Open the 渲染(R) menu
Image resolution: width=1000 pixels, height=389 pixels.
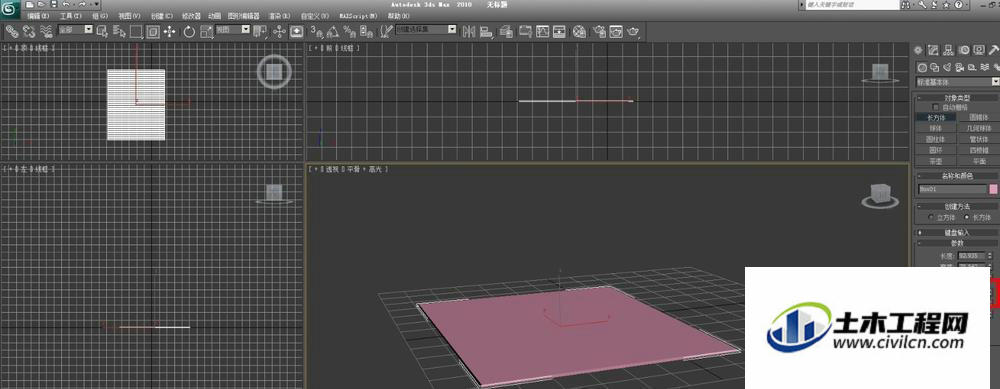[x=279, y=16]
